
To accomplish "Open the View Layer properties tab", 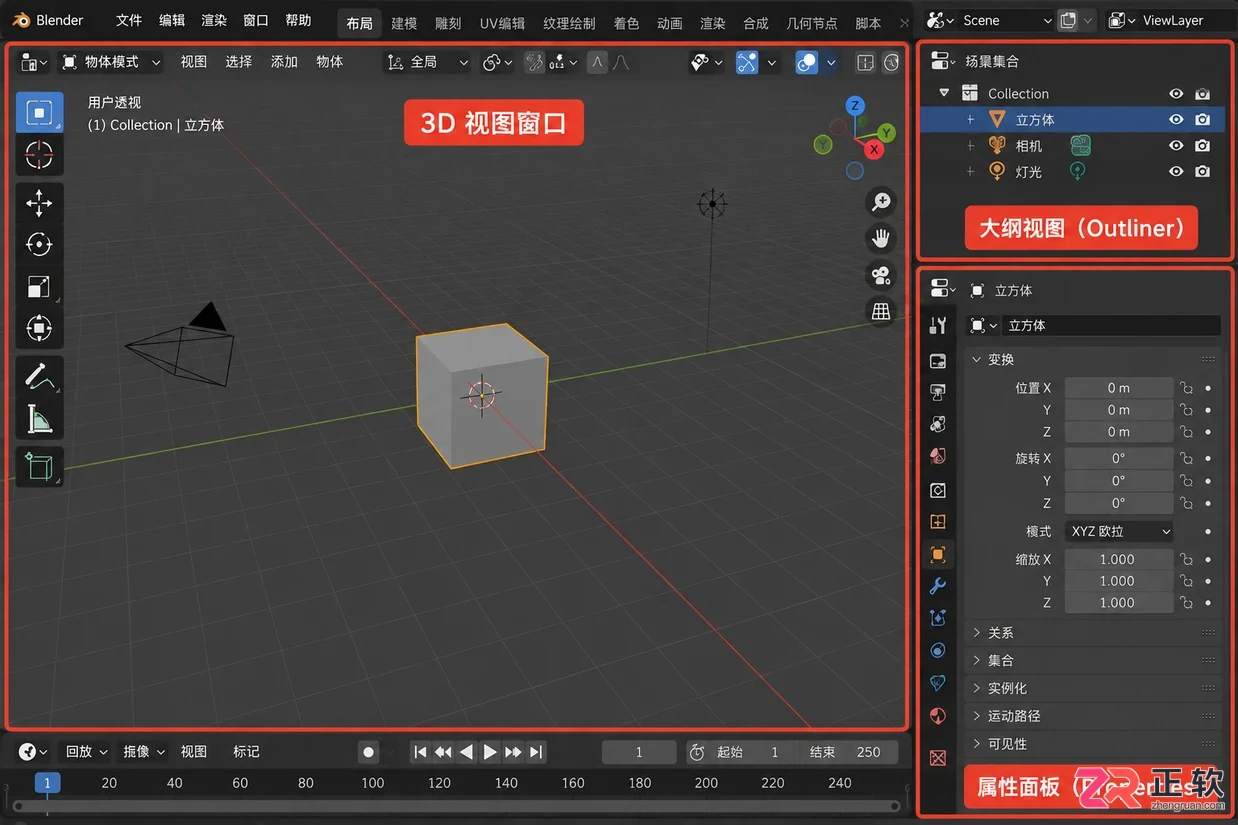I will (938, 424).
